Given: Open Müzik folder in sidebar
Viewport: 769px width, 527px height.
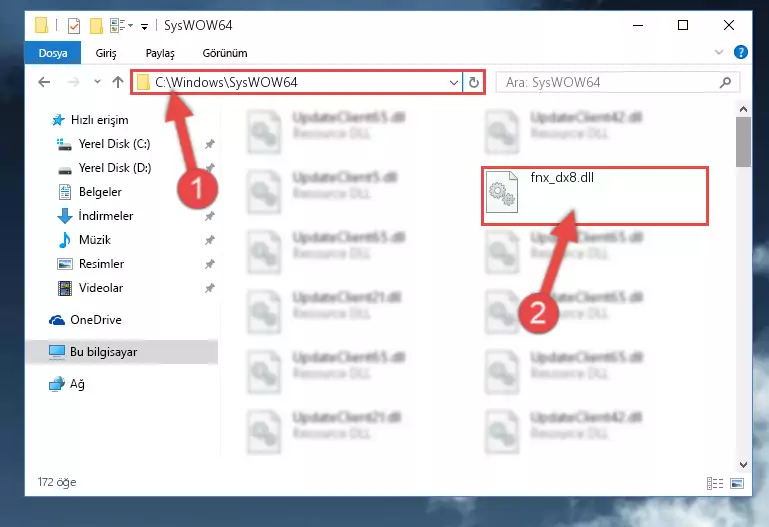Looking at the screenshot, I should (84, 240).
